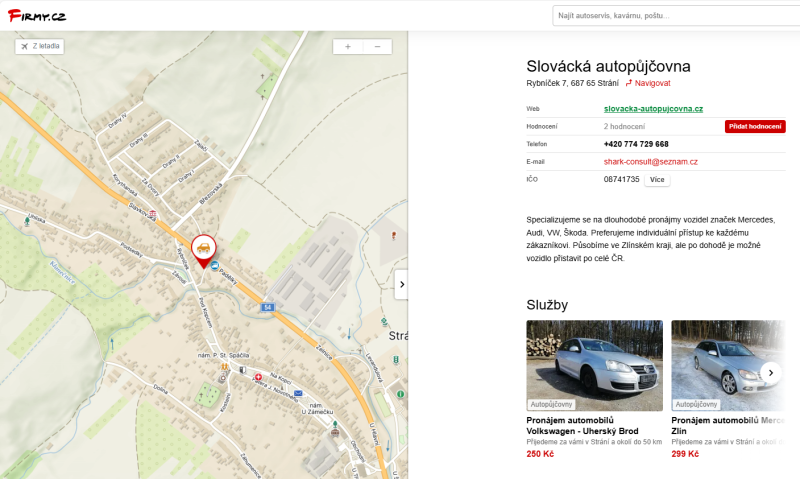Open 'Pronájem automobilů Volkswagen - Uherský Brod' title
800x479 pixels.
[x=582, y=426]
